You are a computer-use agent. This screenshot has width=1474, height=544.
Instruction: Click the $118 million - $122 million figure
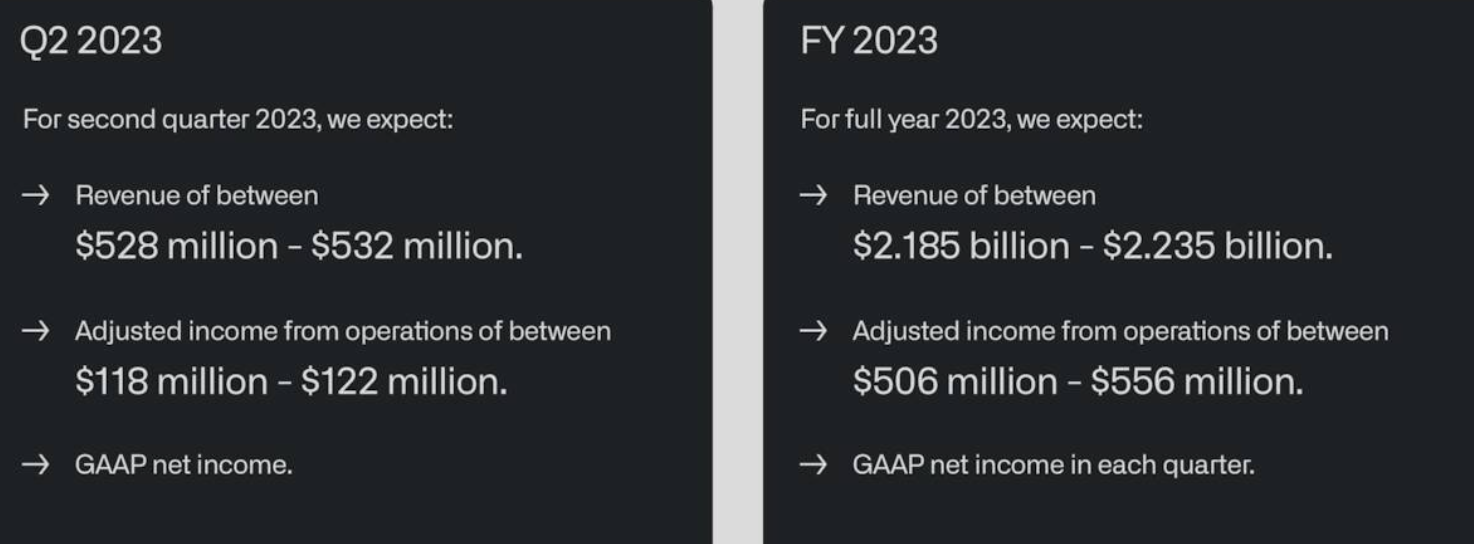click(x=291, y=381)
